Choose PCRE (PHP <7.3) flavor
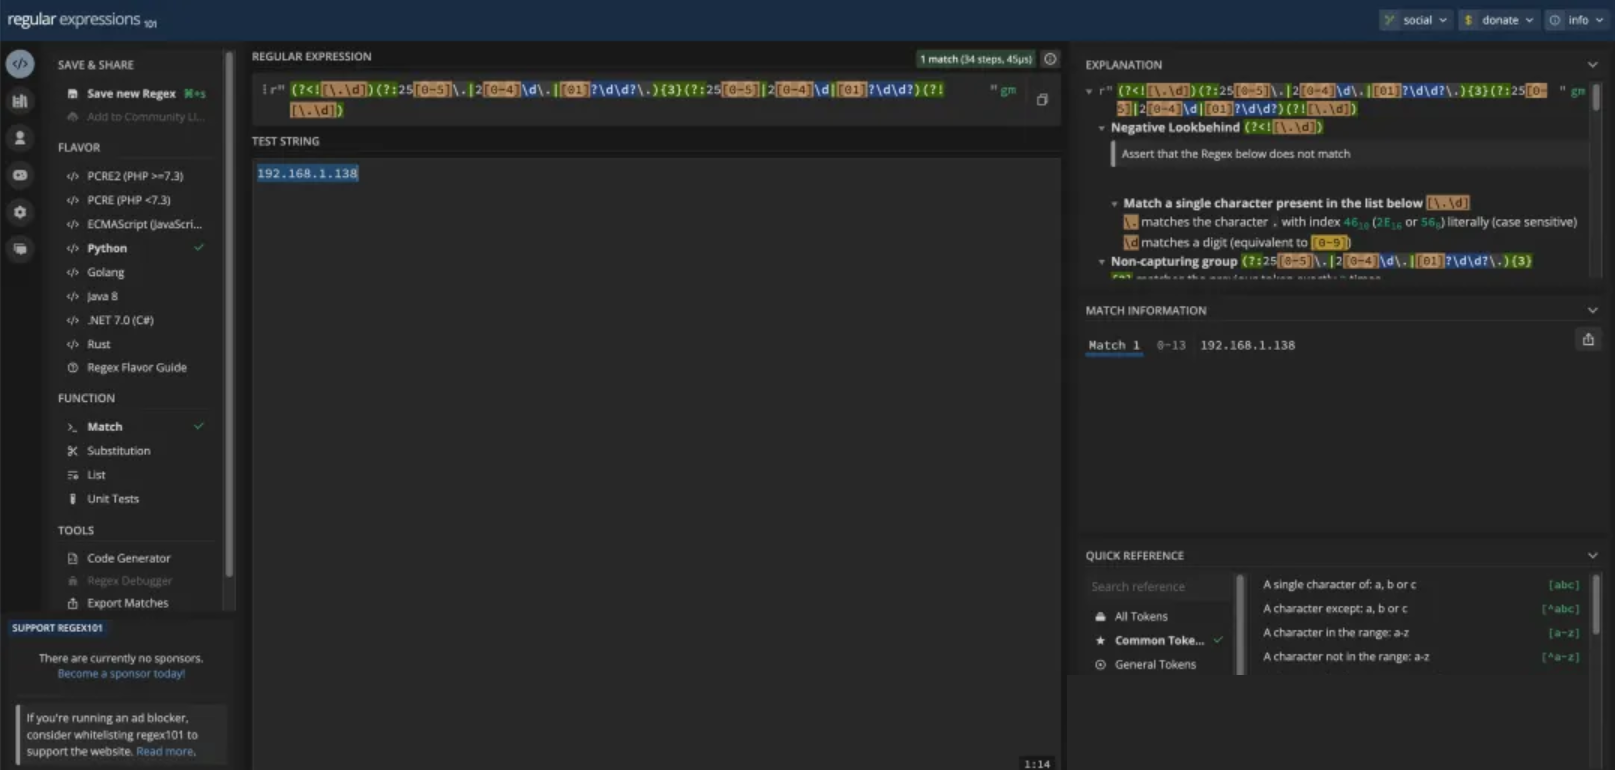 (128, 200)
